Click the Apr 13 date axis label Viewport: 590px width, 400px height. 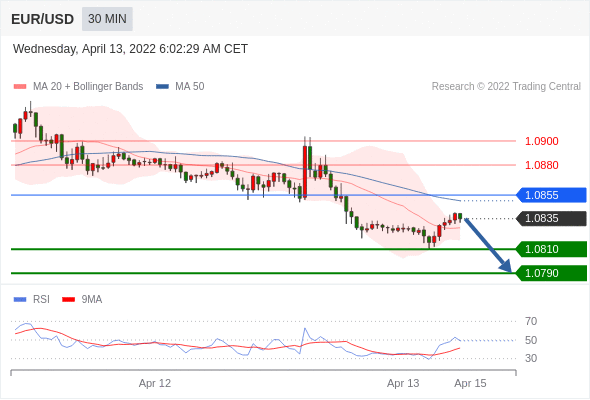point(403,383)
